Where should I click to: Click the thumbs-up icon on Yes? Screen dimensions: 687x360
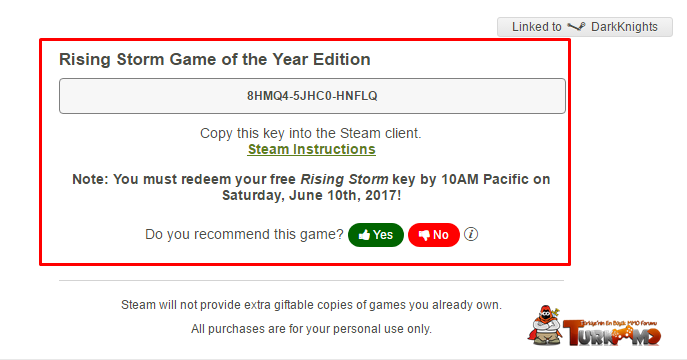tap(364, 235)
